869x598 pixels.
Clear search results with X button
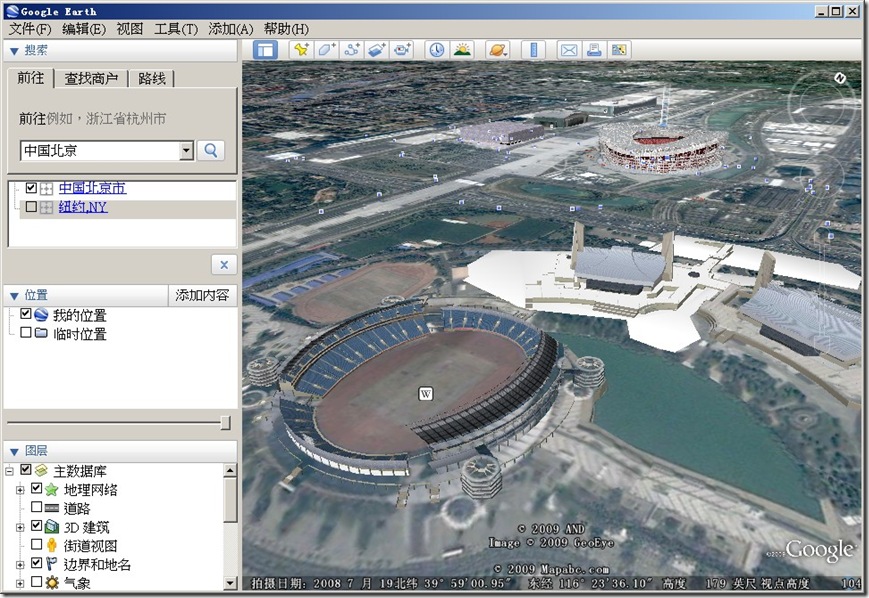click(224, 264)
